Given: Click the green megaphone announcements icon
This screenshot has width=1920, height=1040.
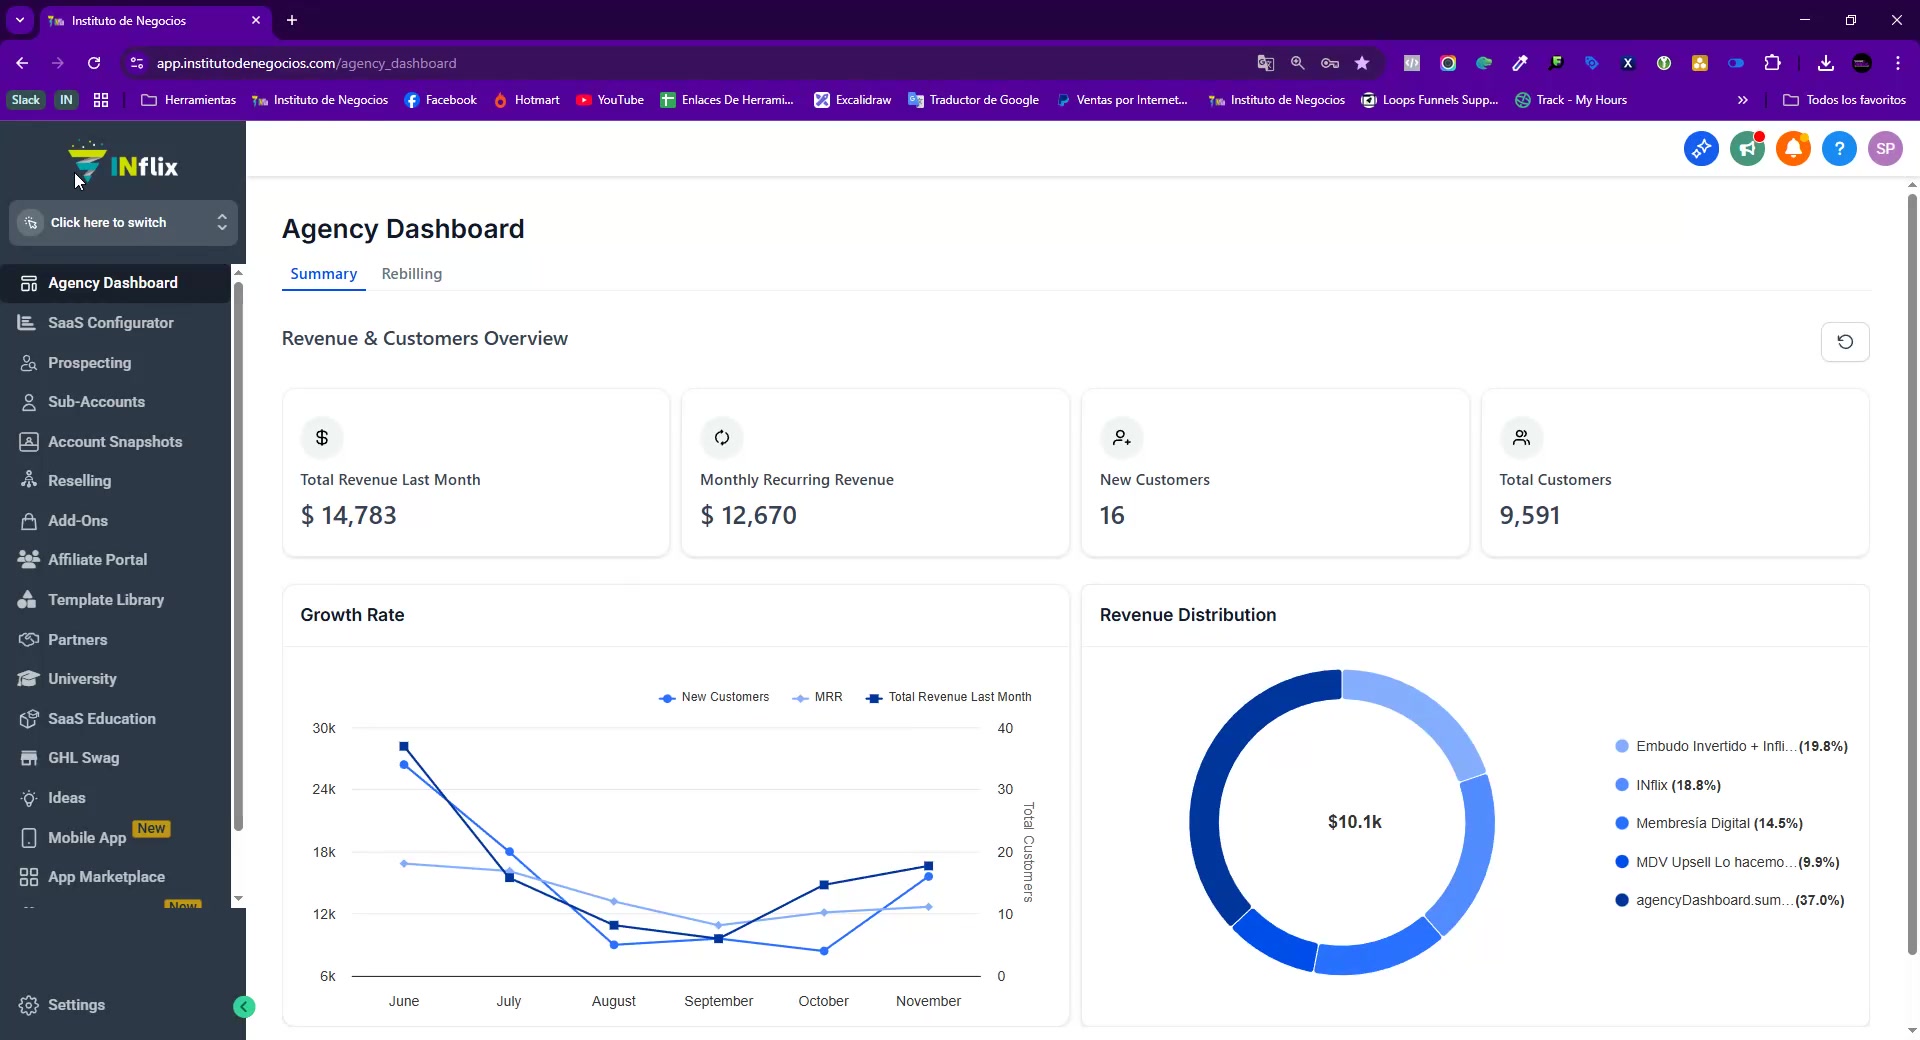Looking at the screenshot, I should click(1747, 149).
